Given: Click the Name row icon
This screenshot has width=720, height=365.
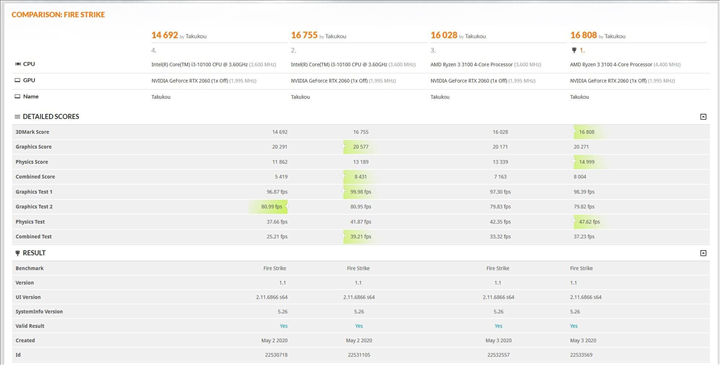Looking at the screenshot, I should pyautogui.click(x=18, y=97).
